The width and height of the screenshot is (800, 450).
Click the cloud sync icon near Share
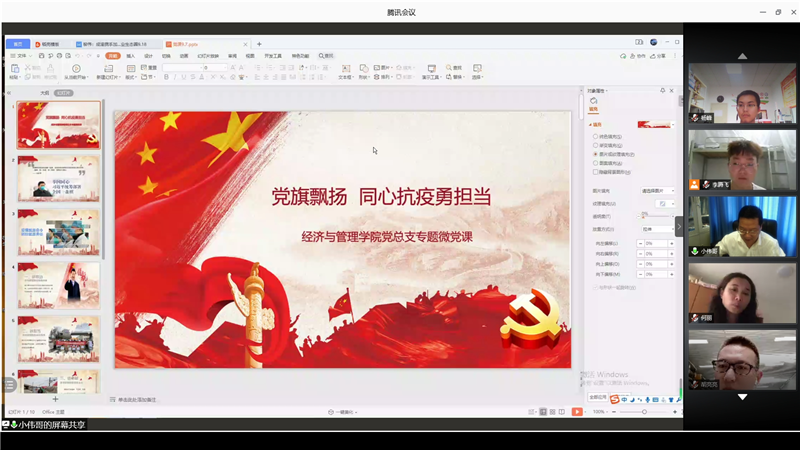click(623, 56)
